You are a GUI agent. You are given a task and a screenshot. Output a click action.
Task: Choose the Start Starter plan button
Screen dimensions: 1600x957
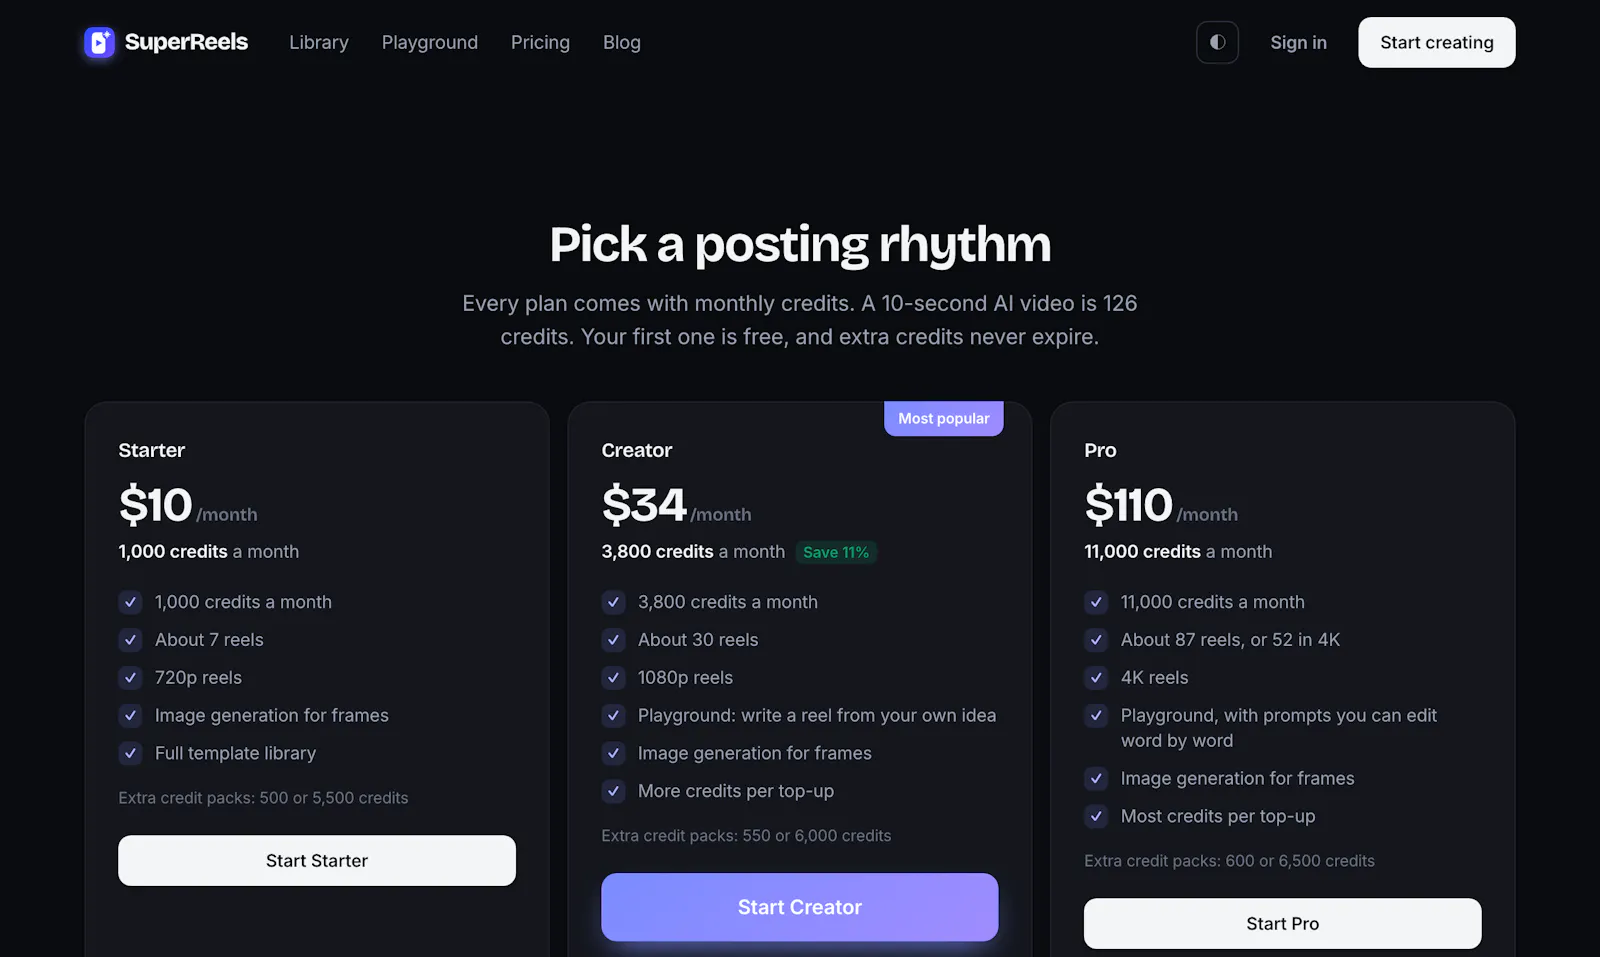click(317, 860)
